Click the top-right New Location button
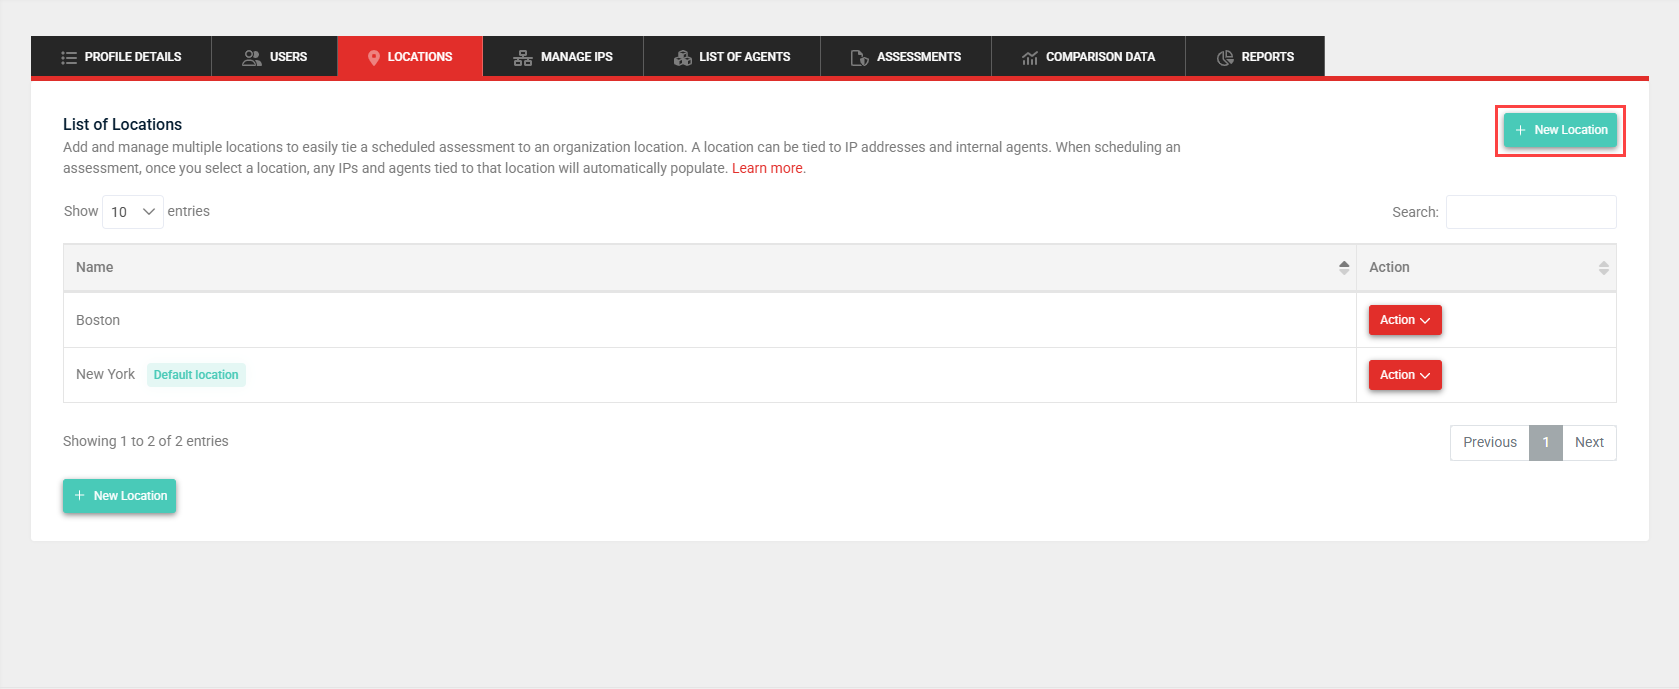Screen dimensions: 1679x689 pos(1560,130)
